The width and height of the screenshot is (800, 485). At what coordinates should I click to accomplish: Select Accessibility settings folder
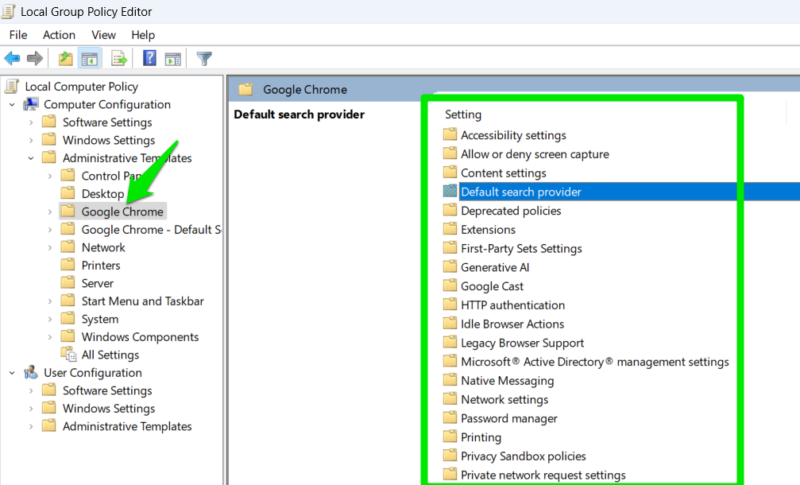pyautogui.click(x=513, y=135)
